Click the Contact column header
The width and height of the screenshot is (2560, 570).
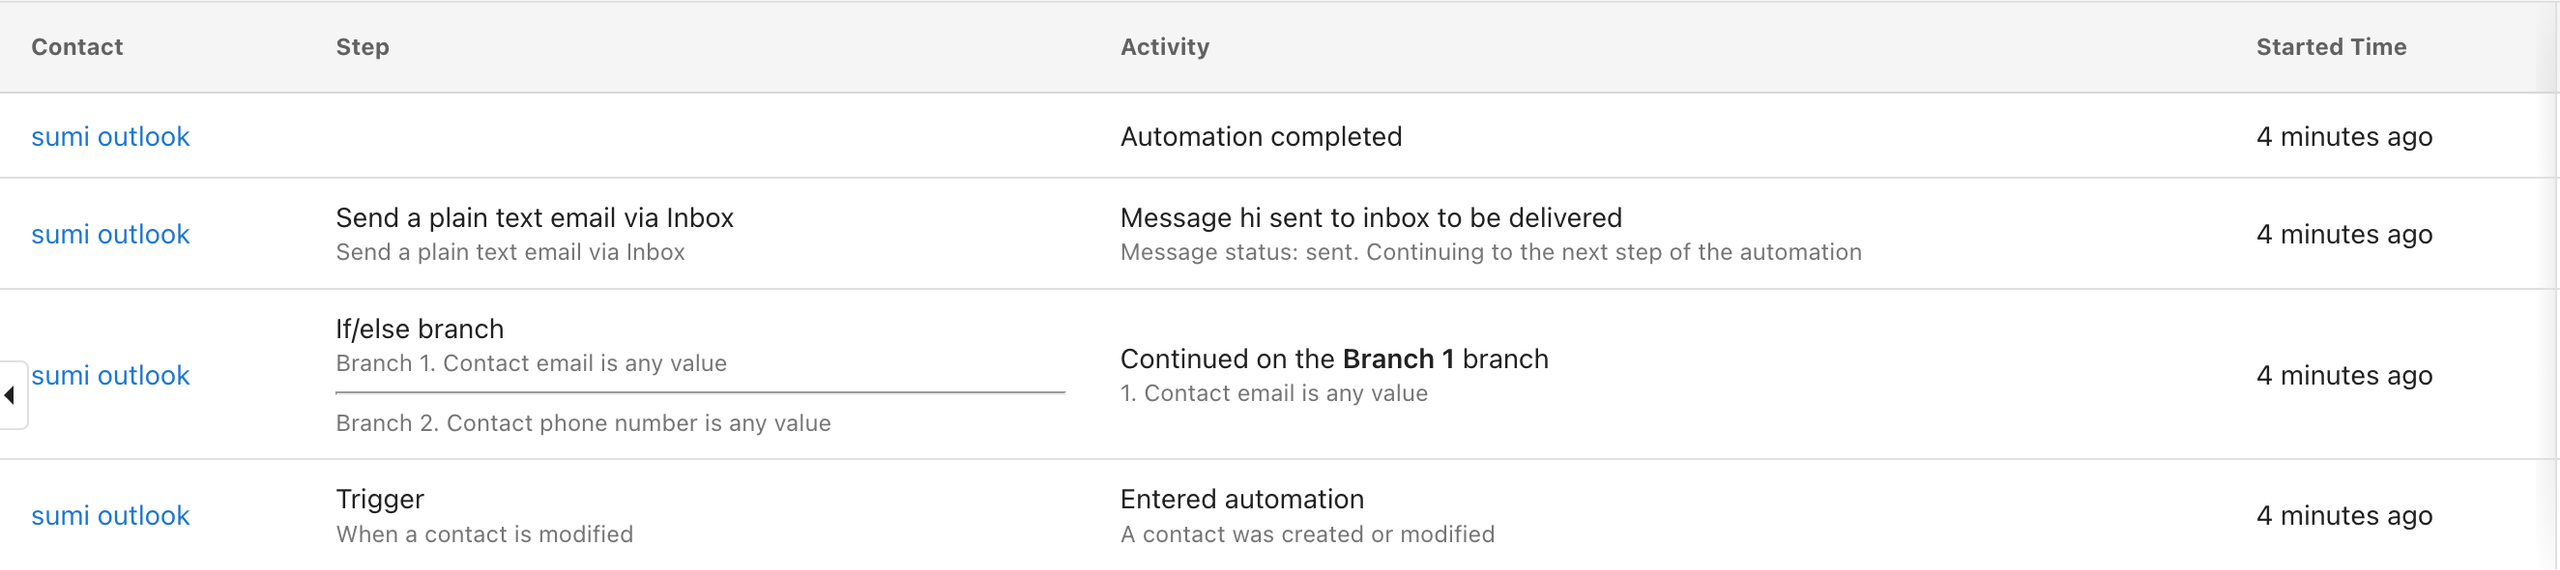(x=77, y=47)
